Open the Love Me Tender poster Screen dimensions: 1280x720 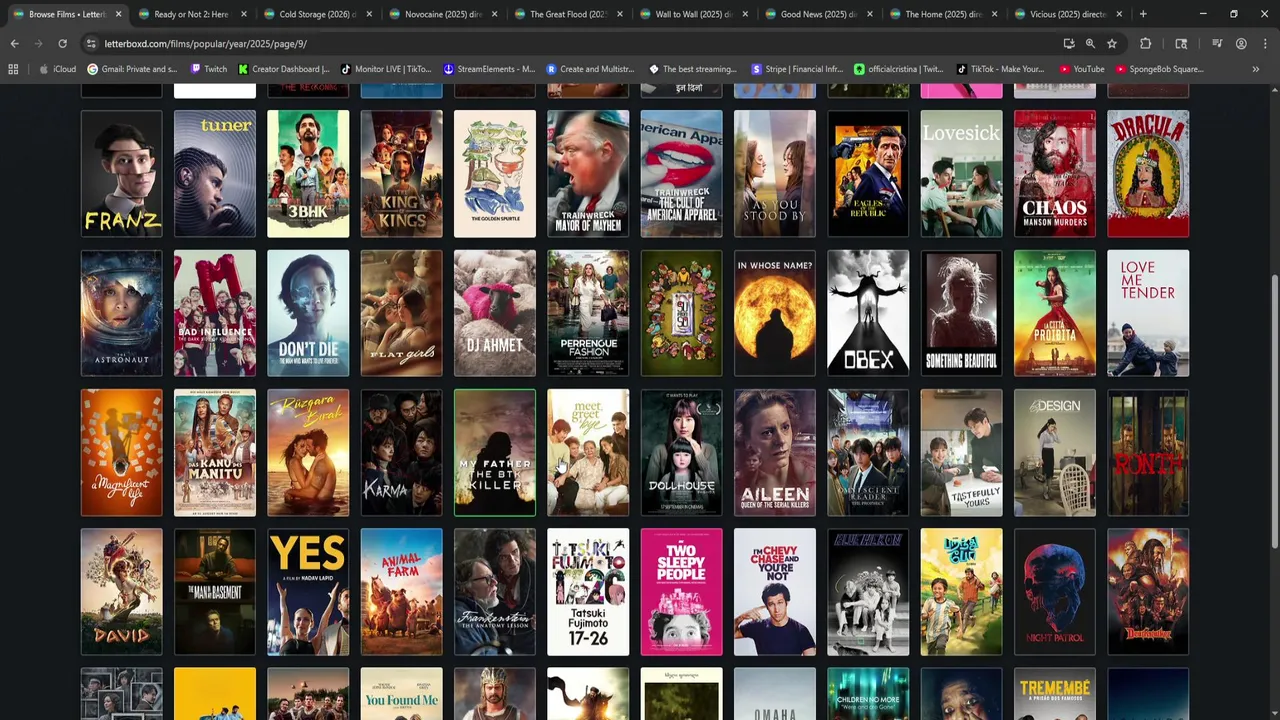[1148, 313]
